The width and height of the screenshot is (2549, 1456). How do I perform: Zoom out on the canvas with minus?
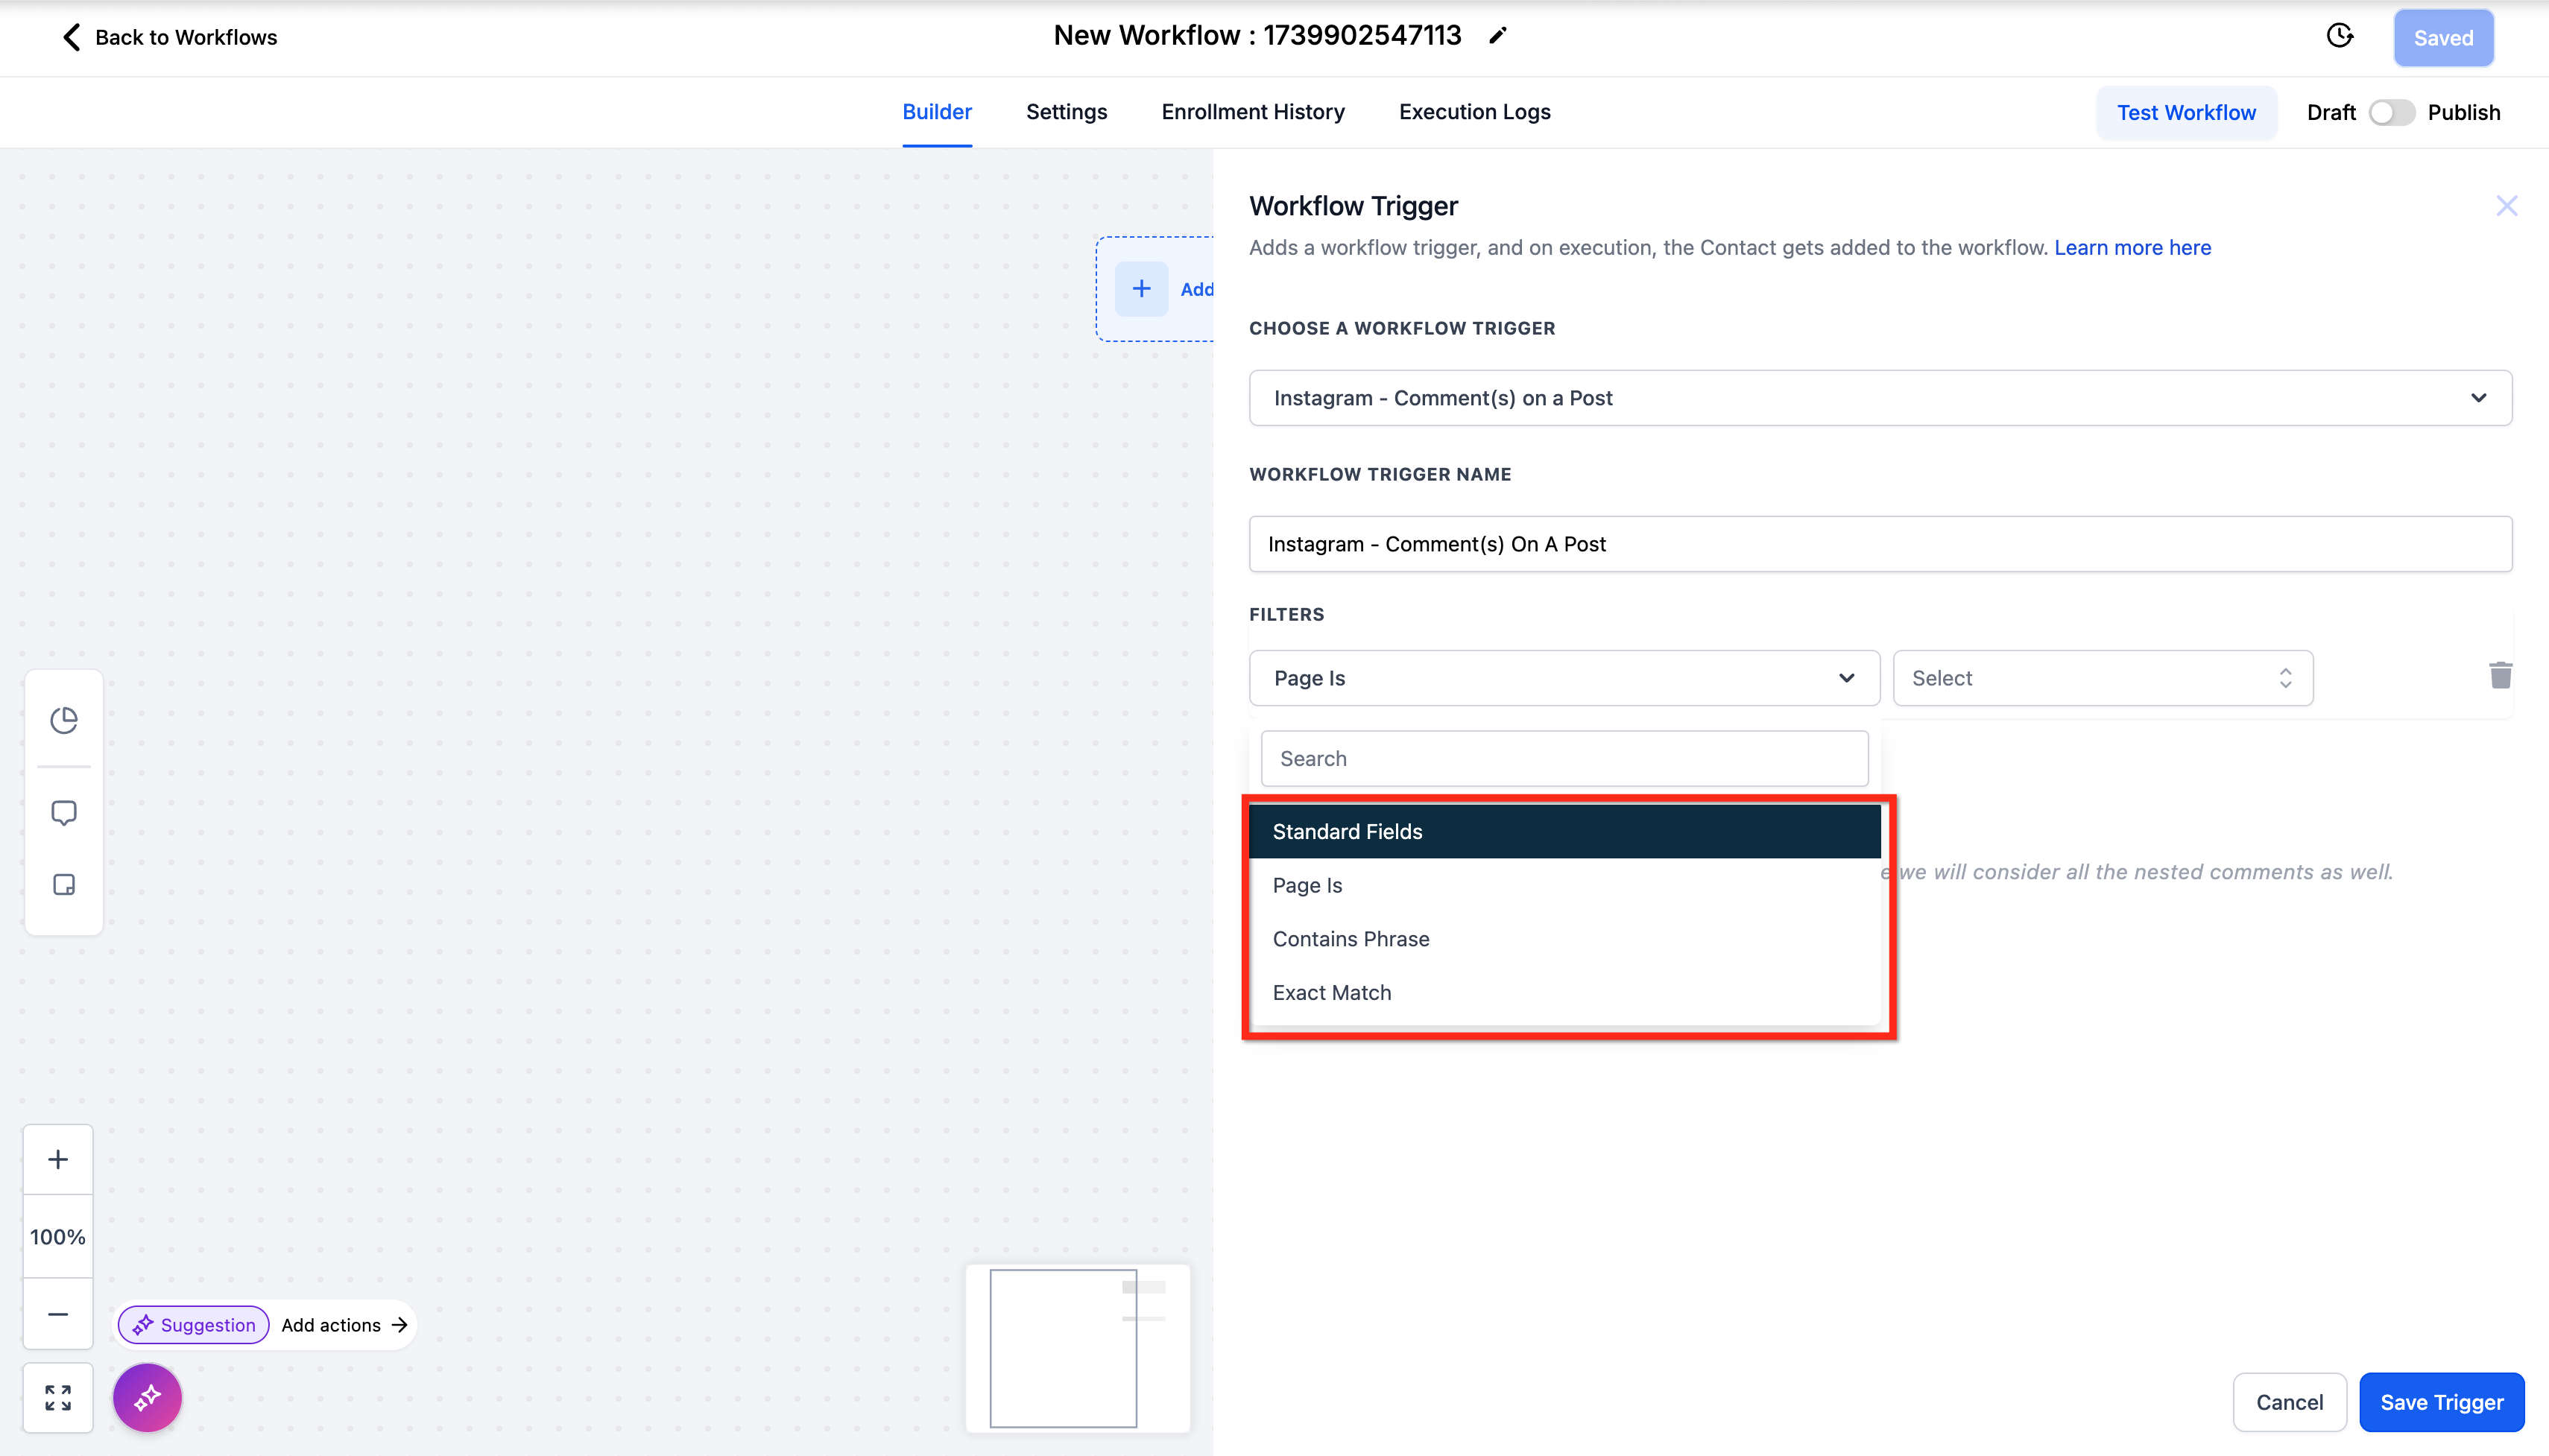[58, 1314]
